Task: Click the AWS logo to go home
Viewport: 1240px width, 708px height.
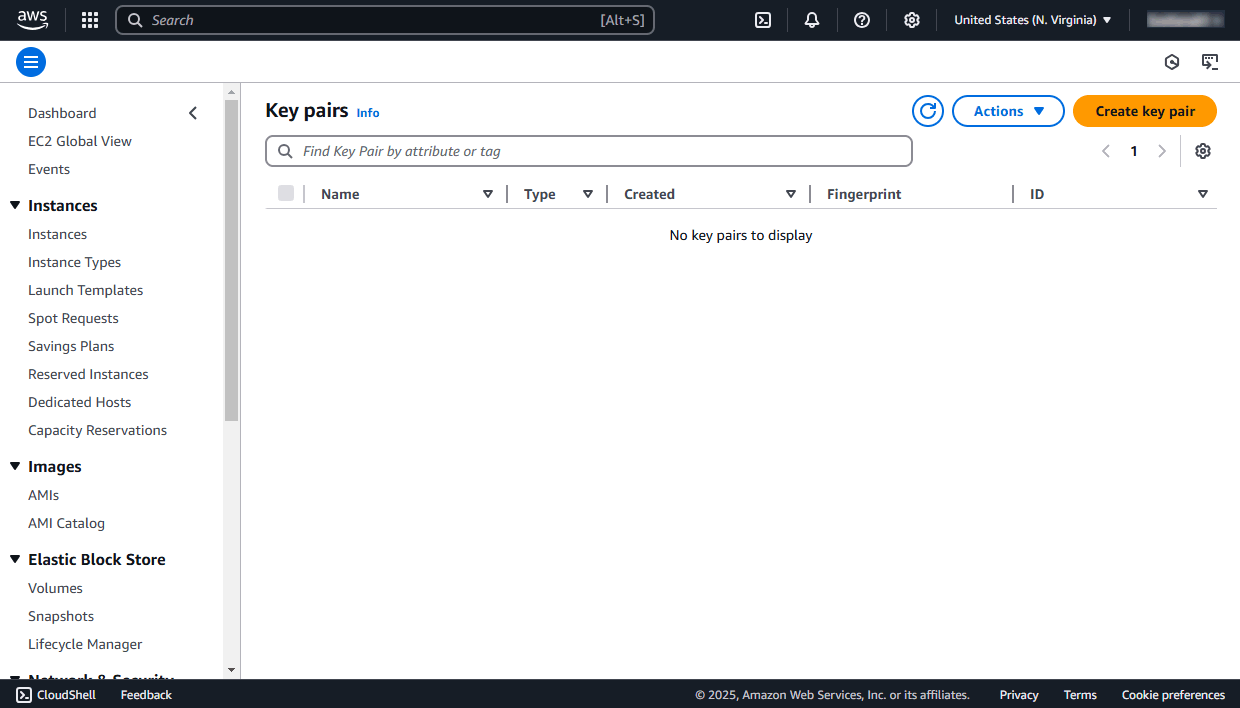Action: [32, 19]
